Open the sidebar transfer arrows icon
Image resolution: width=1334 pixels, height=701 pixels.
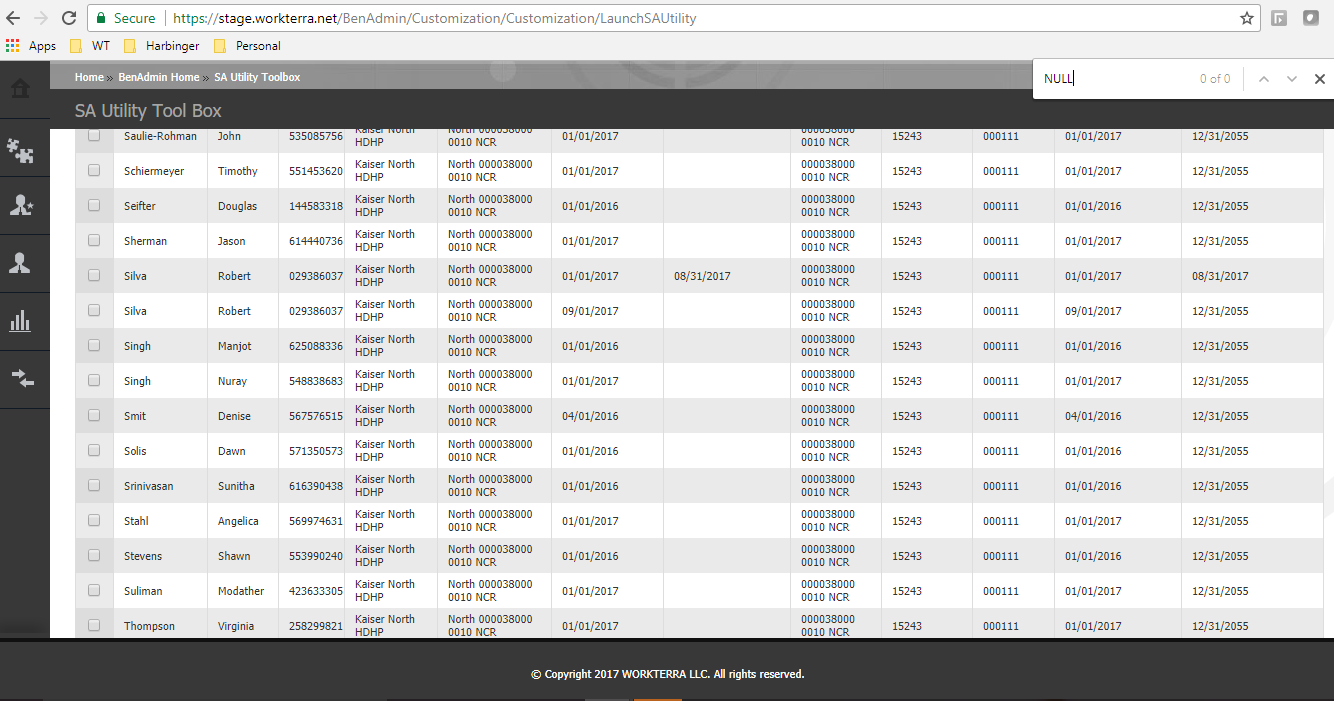tap(21, 378)
